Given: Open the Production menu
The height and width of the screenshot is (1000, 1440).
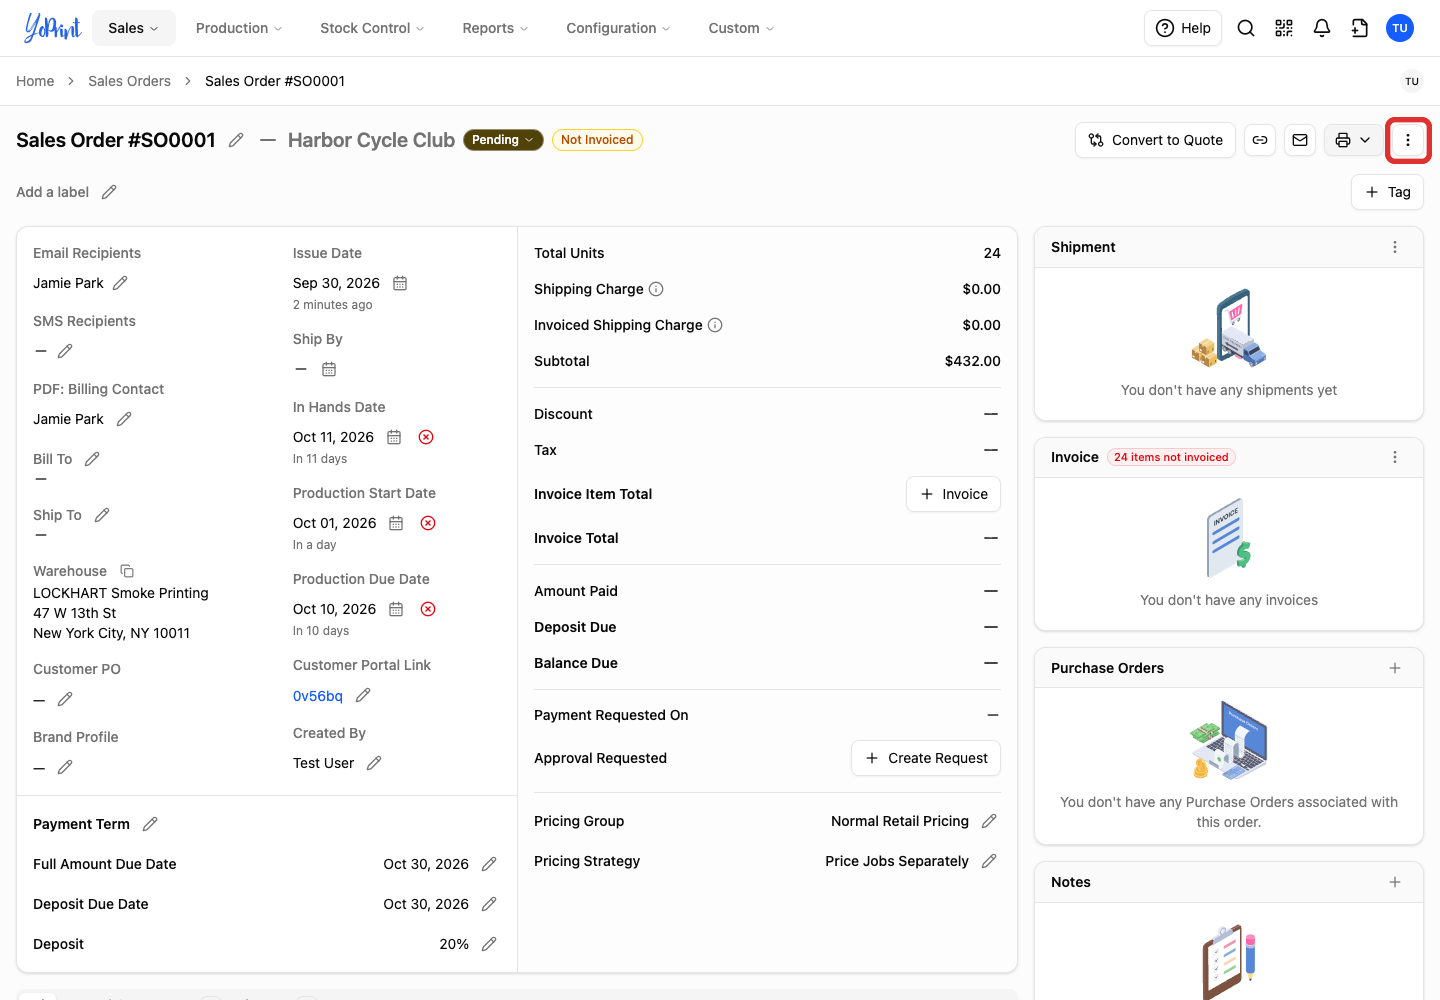Looking at the screenshot, I should tap(239, 28).
